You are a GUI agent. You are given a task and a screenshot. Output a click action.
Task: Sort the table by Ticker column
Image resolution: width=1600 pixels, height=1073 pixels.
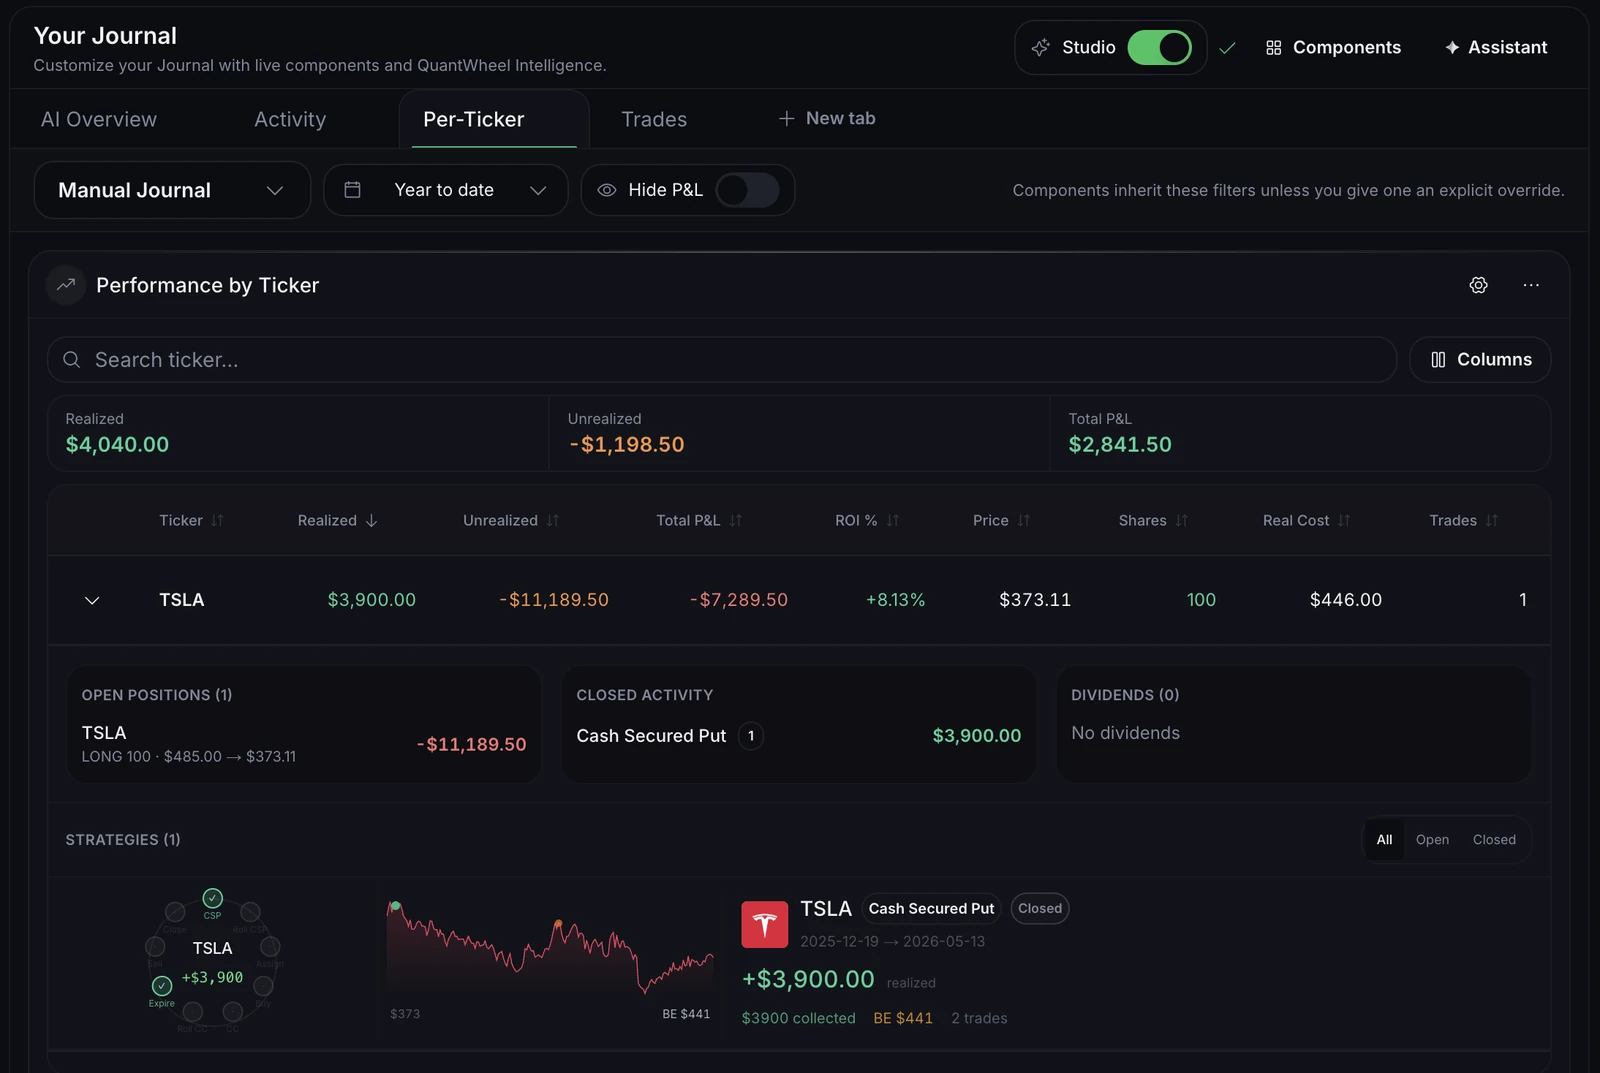tap(191, 521)
